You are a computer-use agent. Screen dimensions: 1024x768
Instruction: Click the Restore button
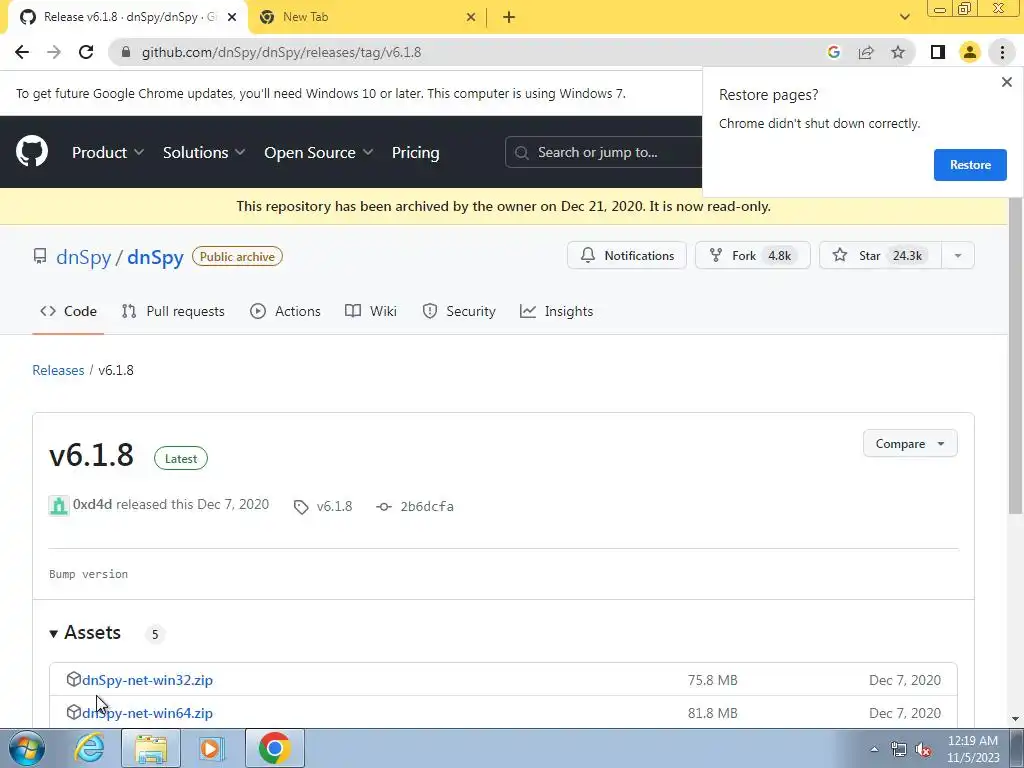click(x=970, y=165)
